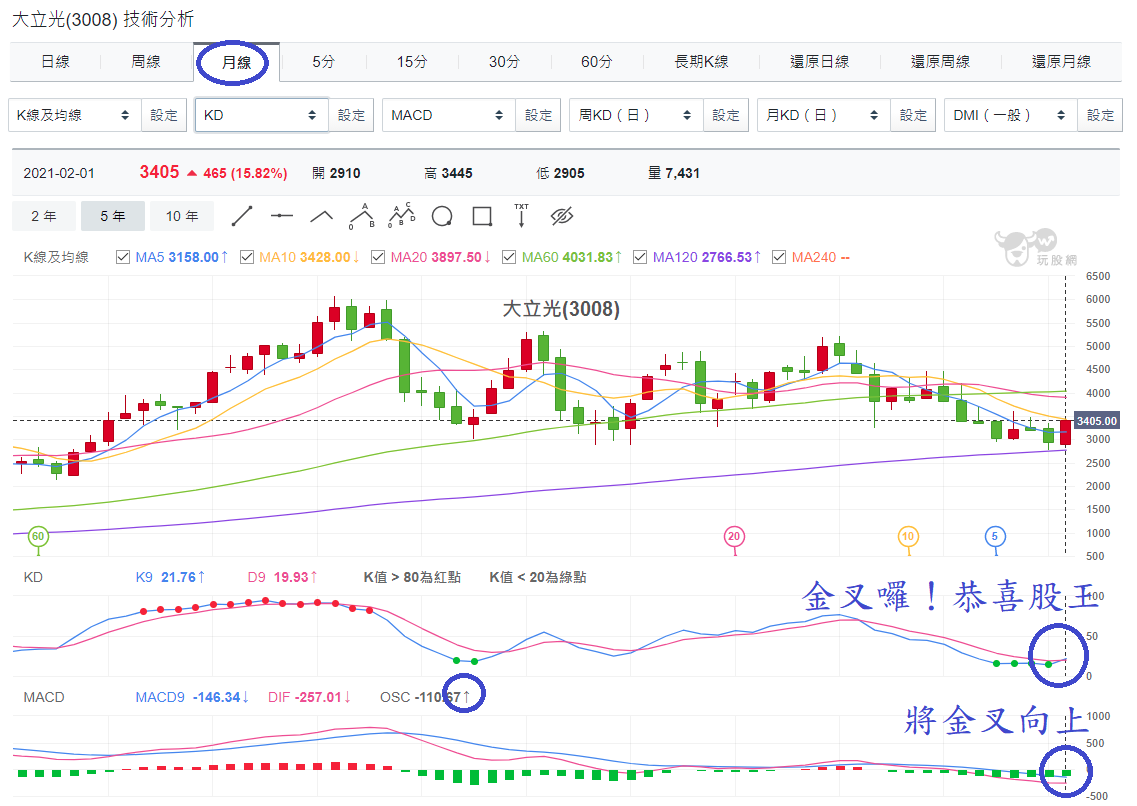1137x806 pixels.
Task: Switch to the 60分 chart tab
Action: [x=596, y=62]
